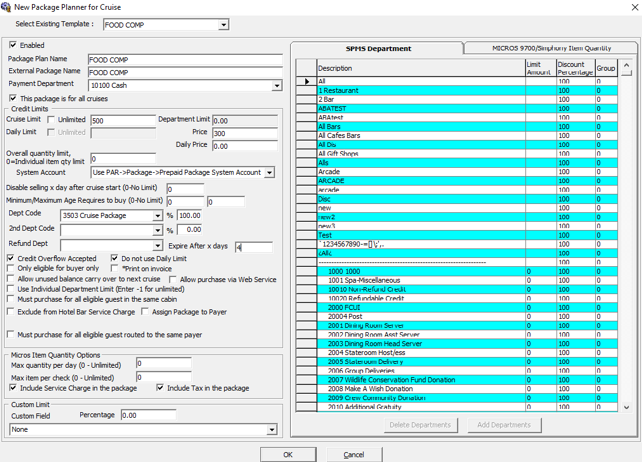Close the New Package Planner window
Viewport: 642px width, 462px height.
634,7
